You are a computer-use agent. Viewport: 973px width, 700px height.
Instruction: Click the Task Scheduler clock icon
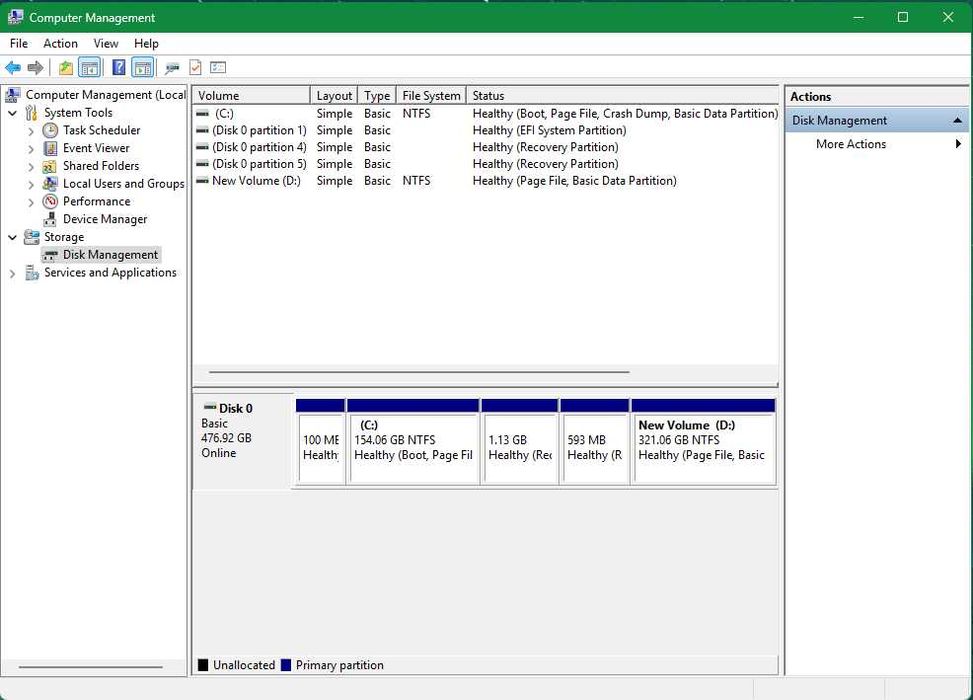coord(50,130)
